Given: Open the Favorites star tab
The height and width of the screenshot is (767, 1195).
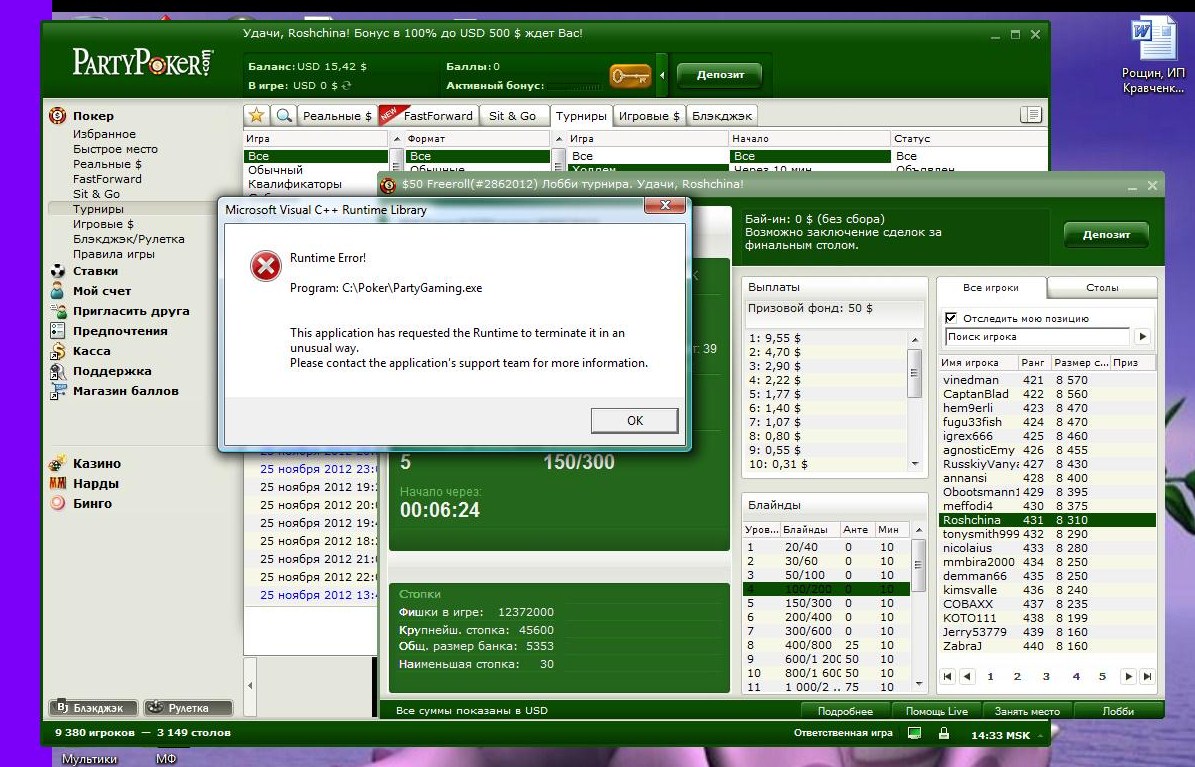Looking at the screenshot, I should (x=257, y=115).
